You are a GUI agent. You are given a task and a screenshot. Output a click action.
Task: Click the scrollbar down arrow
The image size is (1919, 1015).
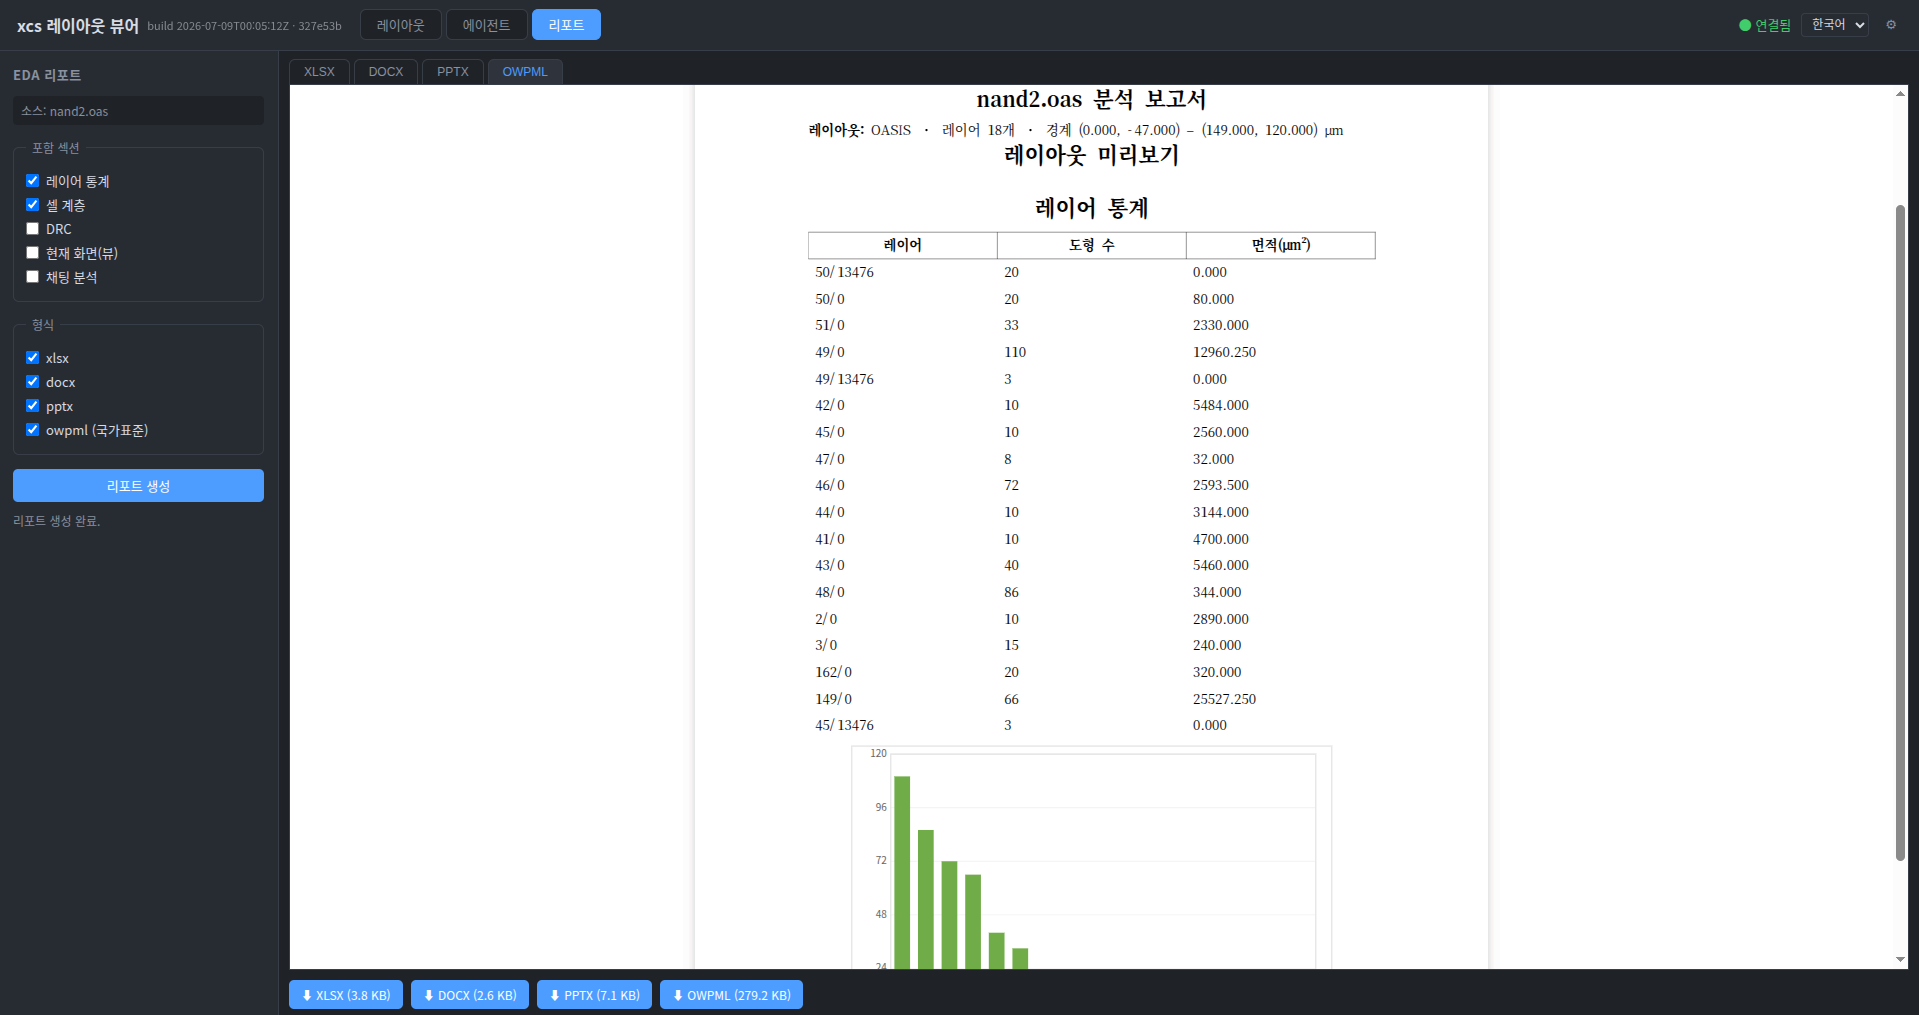(x=1900, y=959)
